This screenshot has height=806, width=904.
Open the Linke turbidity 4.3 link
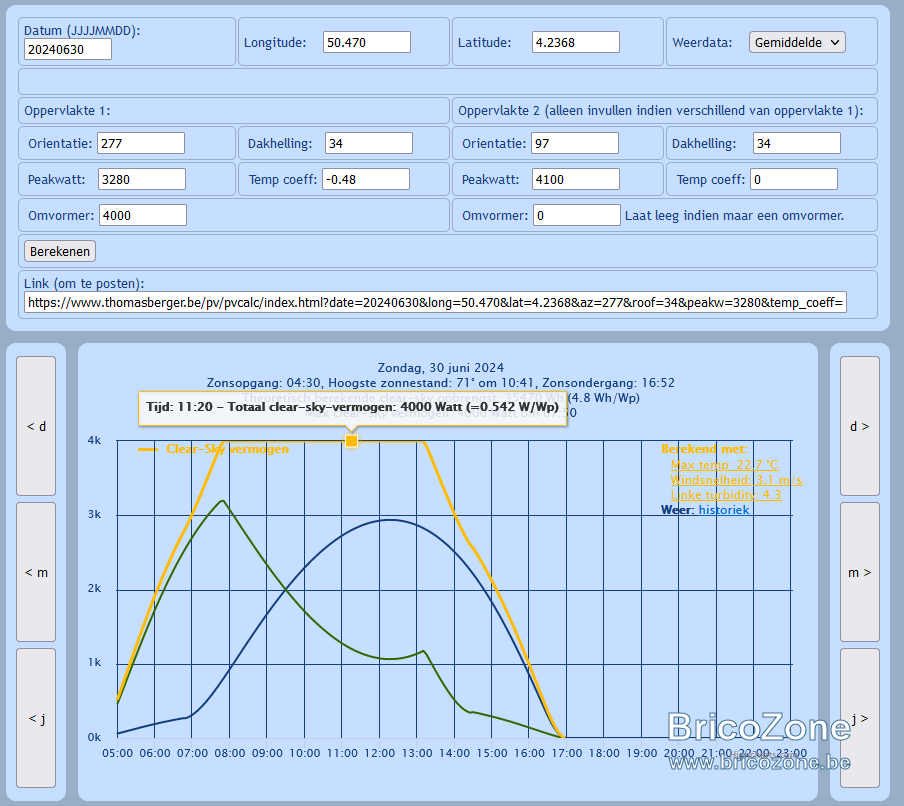click(725, 495)
